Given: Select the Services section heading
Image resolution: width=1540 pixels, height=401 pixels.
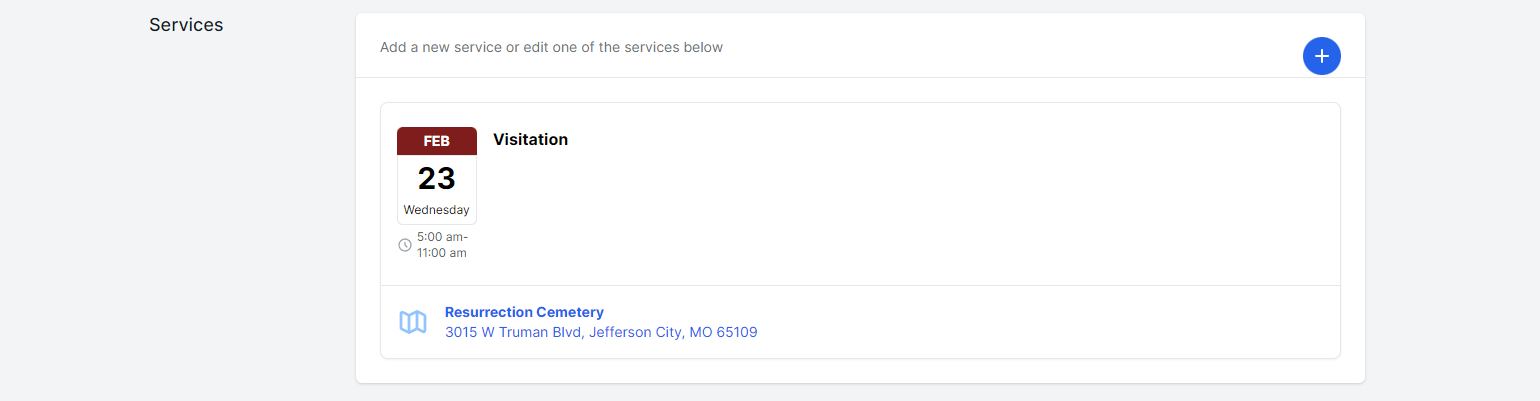Looking at the screenshot, I should click(x=186, y=25).
